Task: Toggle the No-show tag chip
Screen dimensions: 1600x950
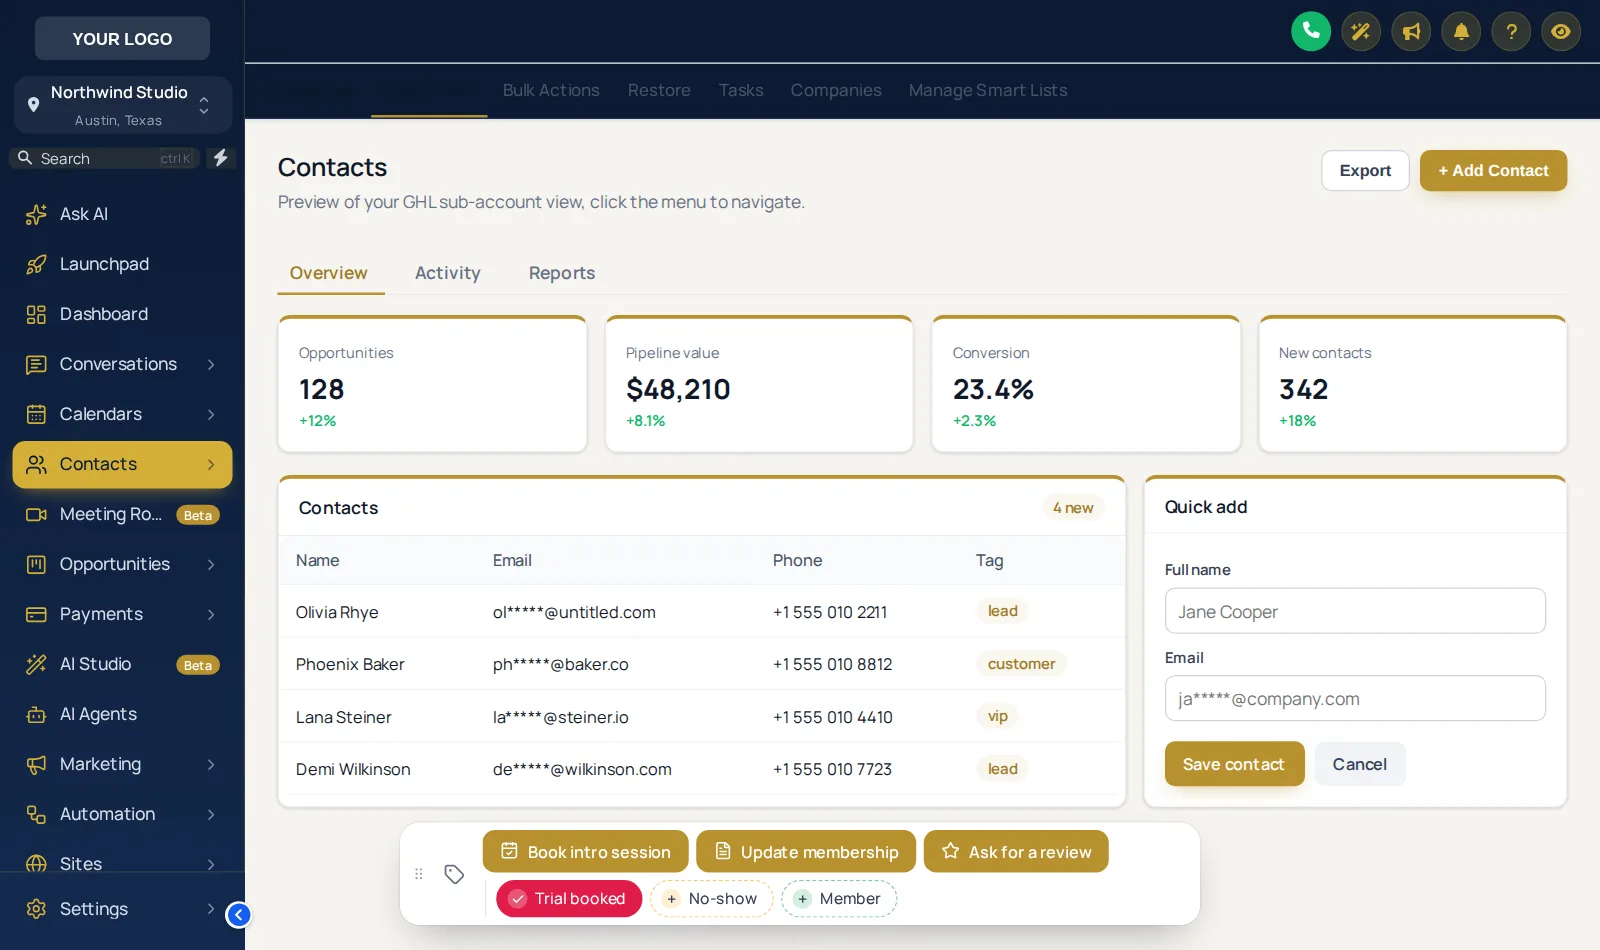Action: (711, 899)
